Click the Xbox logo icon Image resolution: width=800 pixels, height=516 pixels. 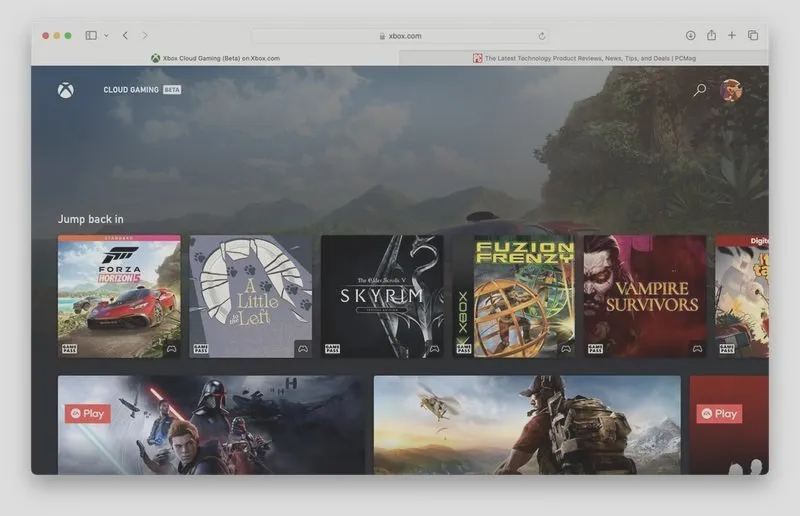(x=65, y=90)
